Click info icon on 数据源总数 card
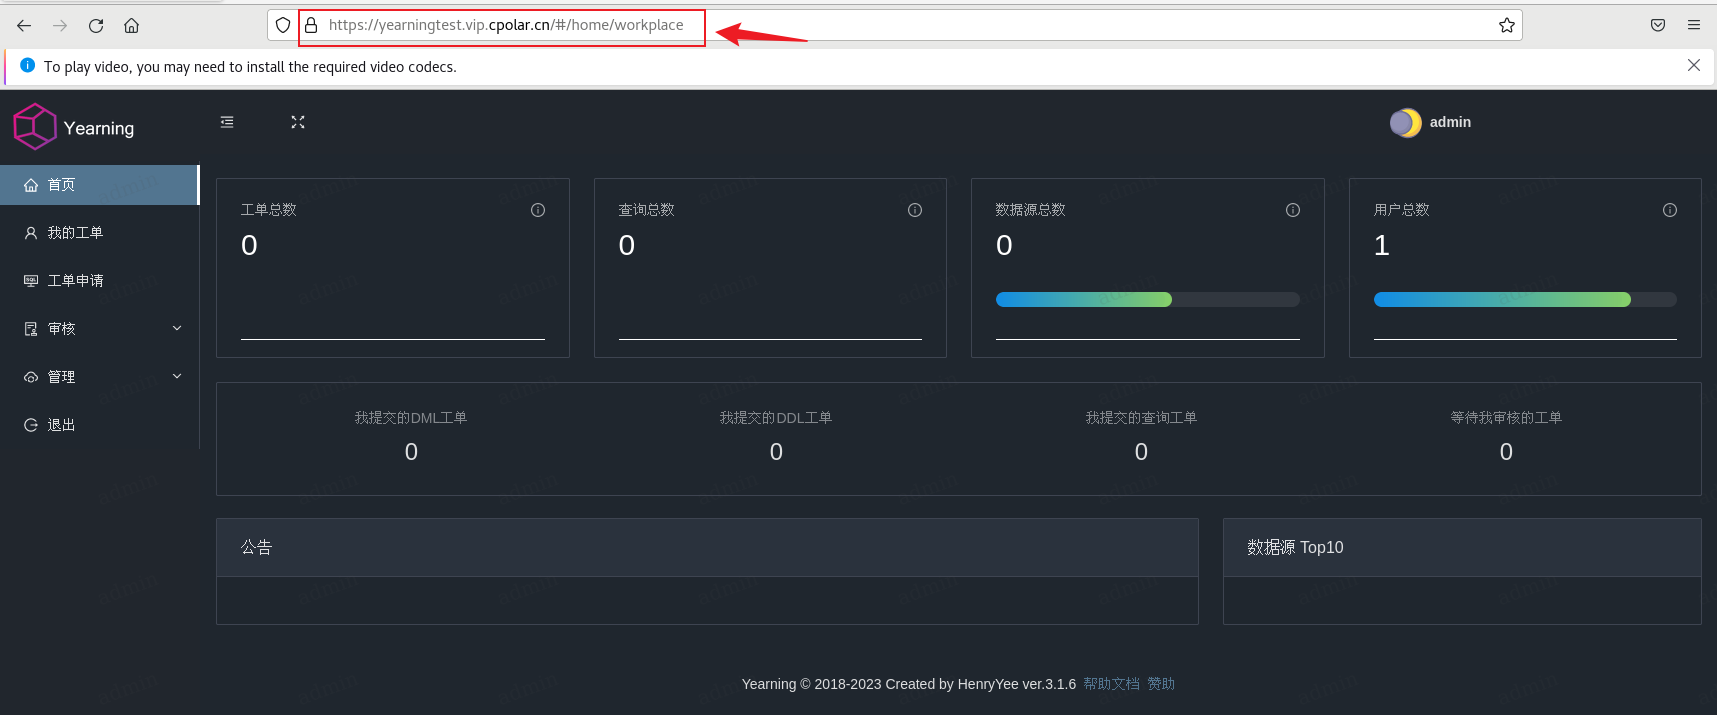This screenshot has height=715, width=1717. 1293,210
